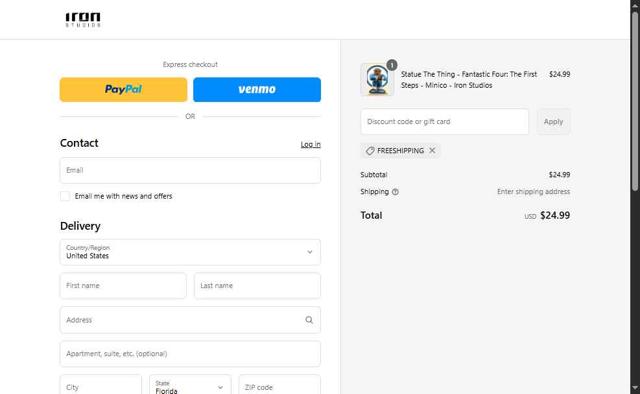The width and height of the screenshot is (640, 394).
Task: Focus the Address field
Action: click(190, 320)
